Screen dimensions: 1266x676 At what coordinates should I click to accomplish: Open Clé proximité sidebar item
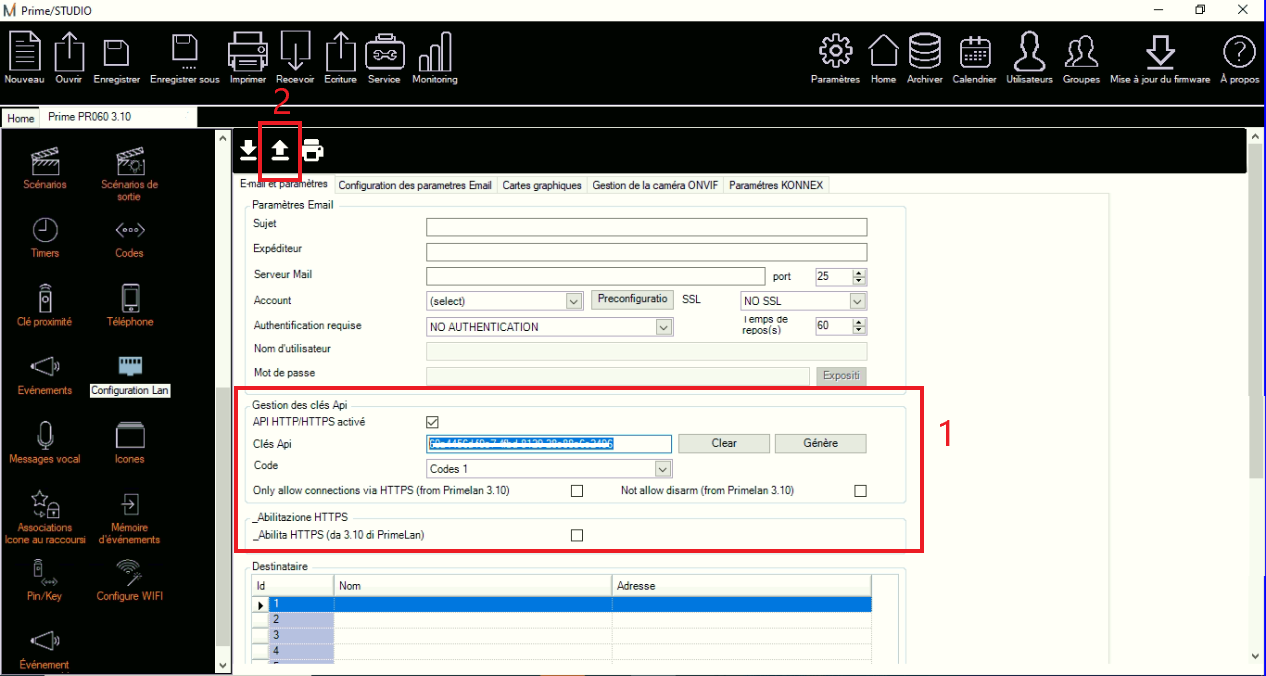click(x=45, y=304)
